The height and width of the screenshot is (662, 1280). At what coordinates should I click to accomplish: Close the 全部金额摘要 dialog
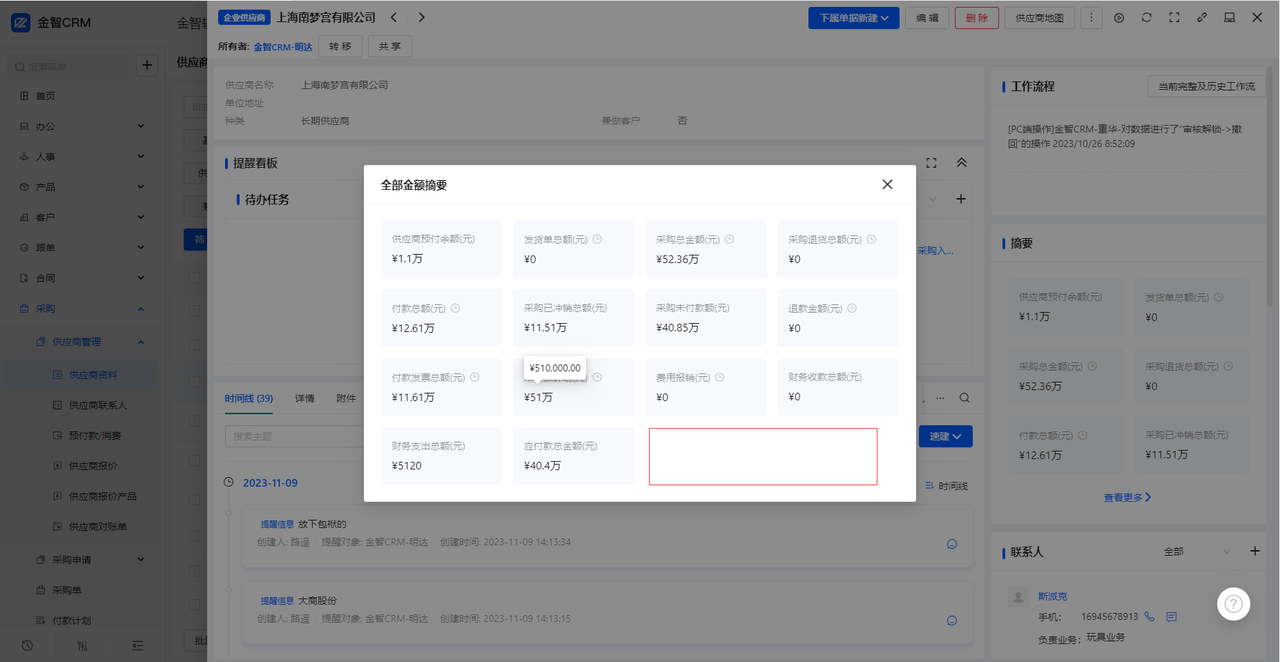click(887, 185)
